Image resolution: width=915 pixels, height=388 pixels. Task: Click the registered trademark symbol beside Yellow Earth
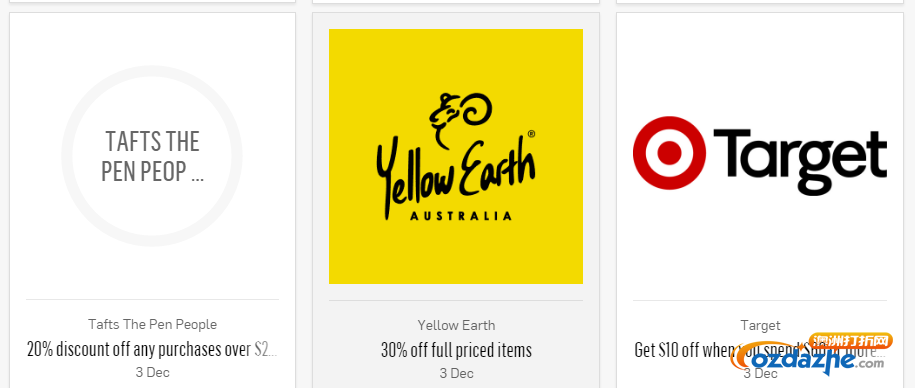[531, 134]
